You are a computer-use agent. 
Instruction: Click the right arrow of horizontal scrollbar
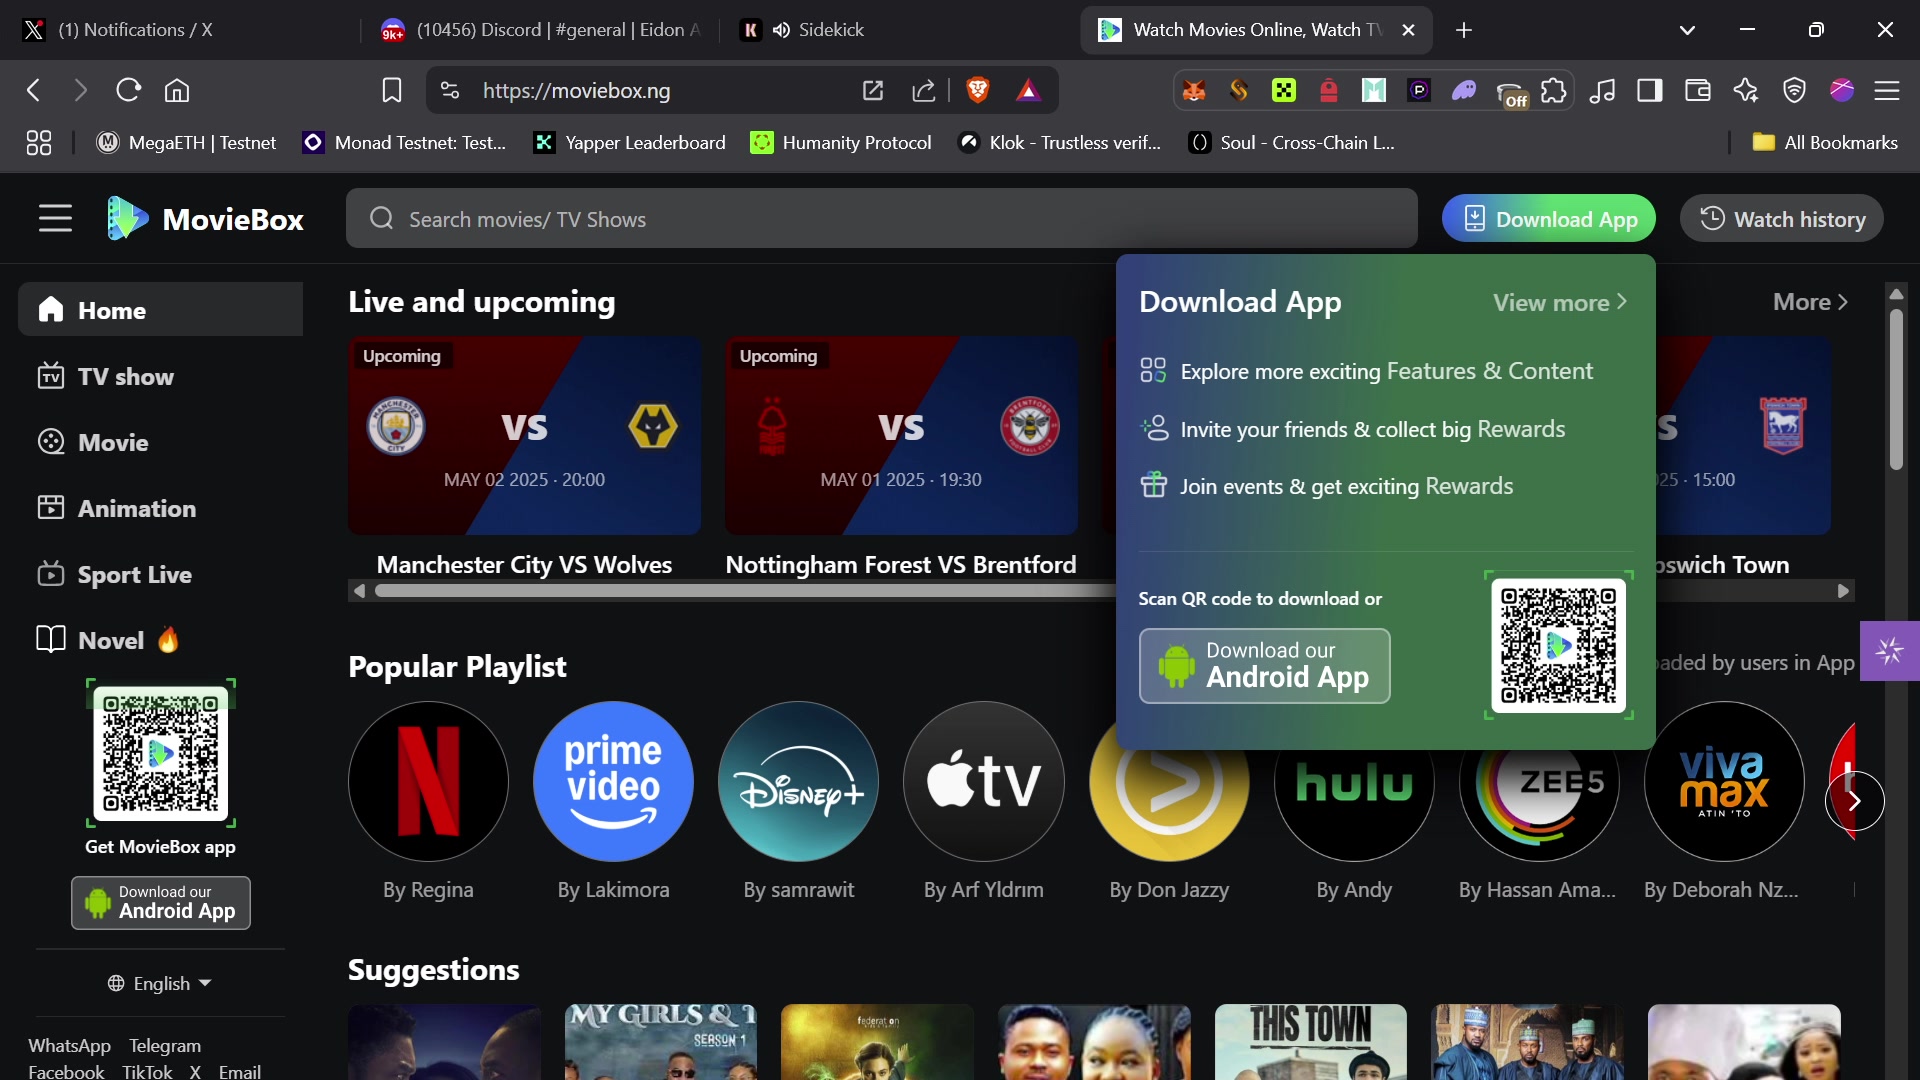coord(1843,591)
